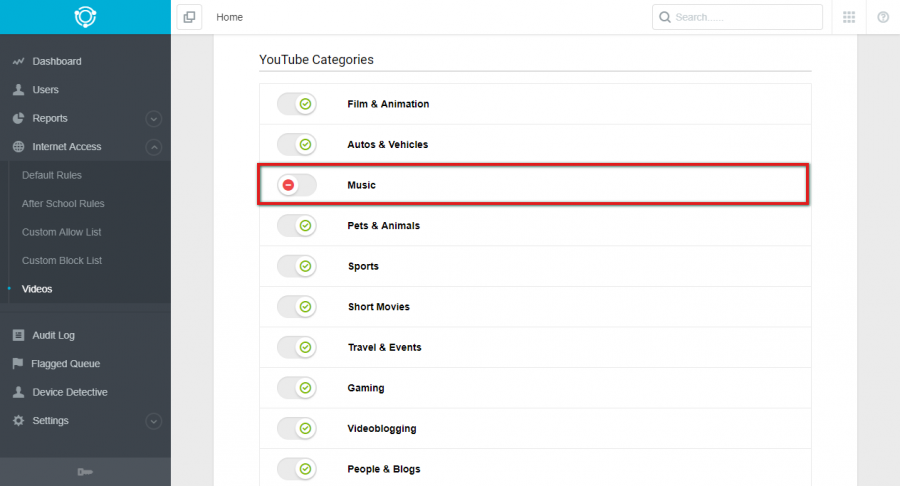This screenshot has height=486, width=900.
Task: Focus the Search input field
Action: 738,17
